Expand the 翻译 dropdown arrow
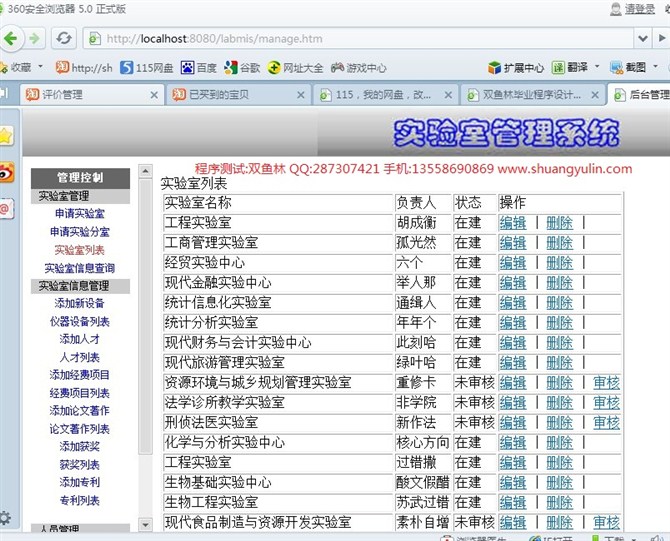The image size is (670, 541). coord(597,67)
